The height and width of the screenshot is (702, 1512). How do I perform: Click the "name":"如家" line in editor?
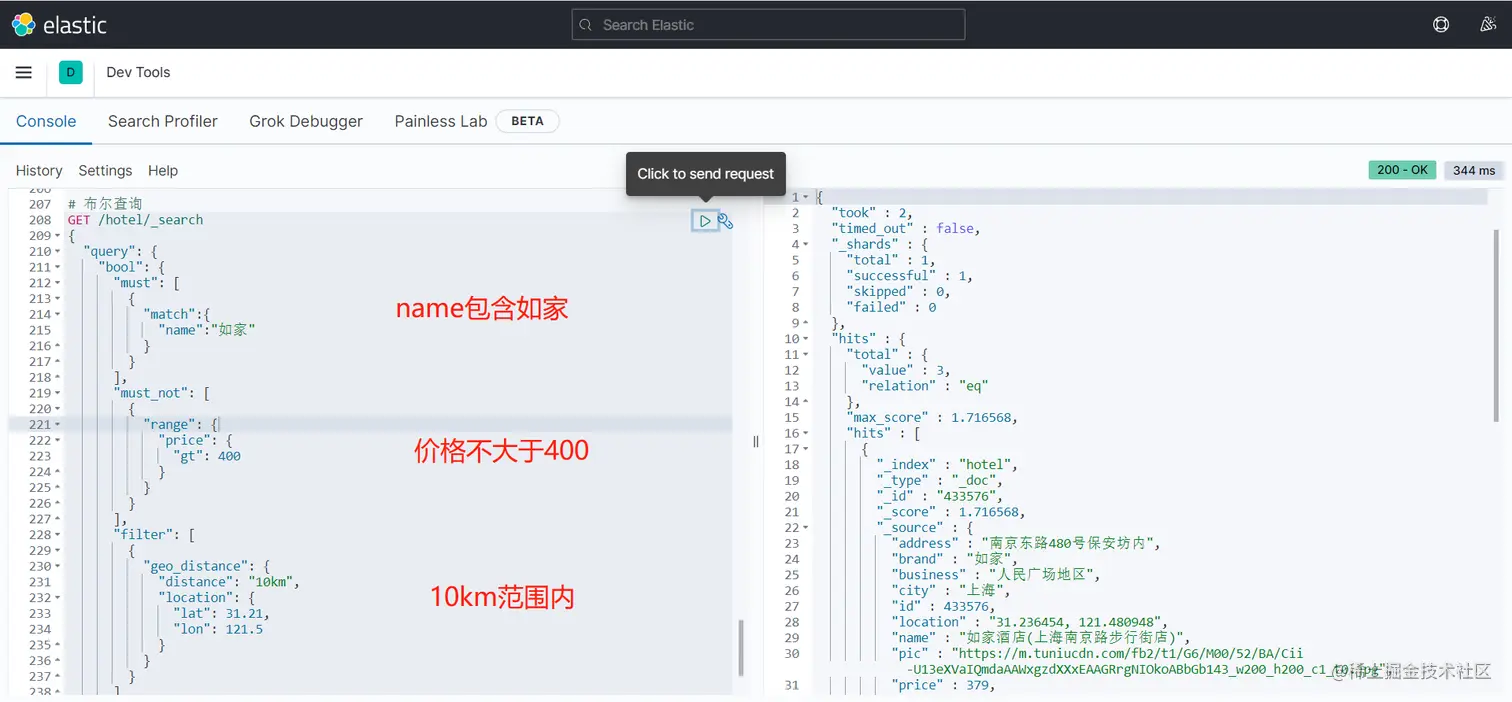click(207, 330)
